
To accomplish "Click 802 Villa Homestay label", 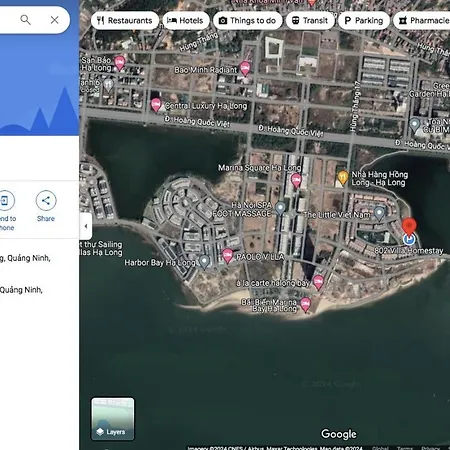I will click(x=409, y=251).
